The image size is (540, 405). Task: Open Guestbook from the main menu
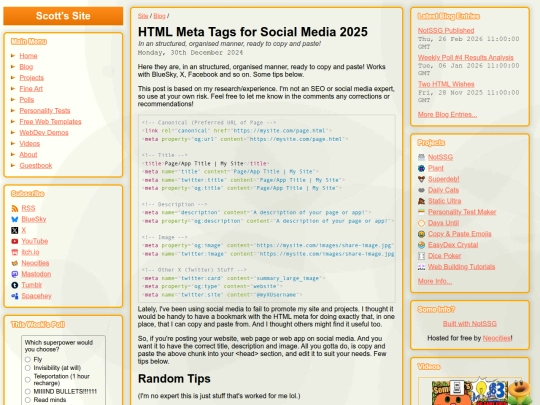pos(36,166)
